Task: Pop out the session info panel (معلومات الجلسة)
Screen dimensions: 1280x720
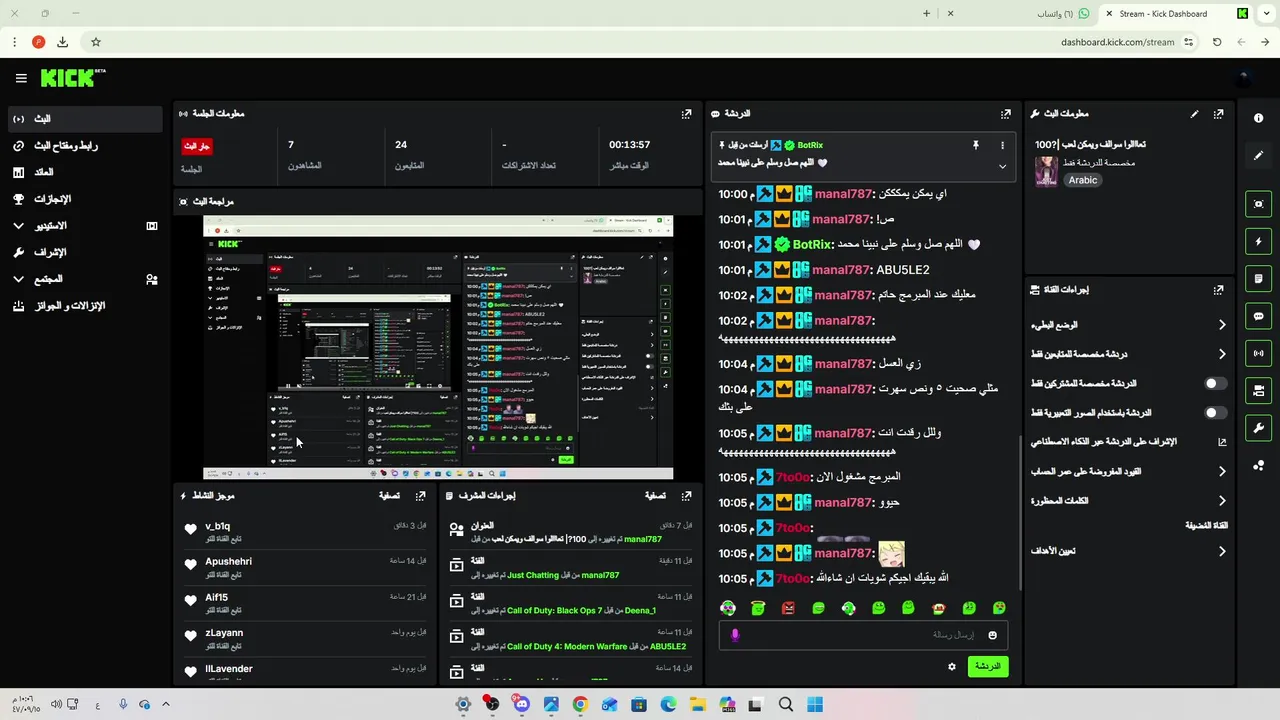Action: (686, 114)
